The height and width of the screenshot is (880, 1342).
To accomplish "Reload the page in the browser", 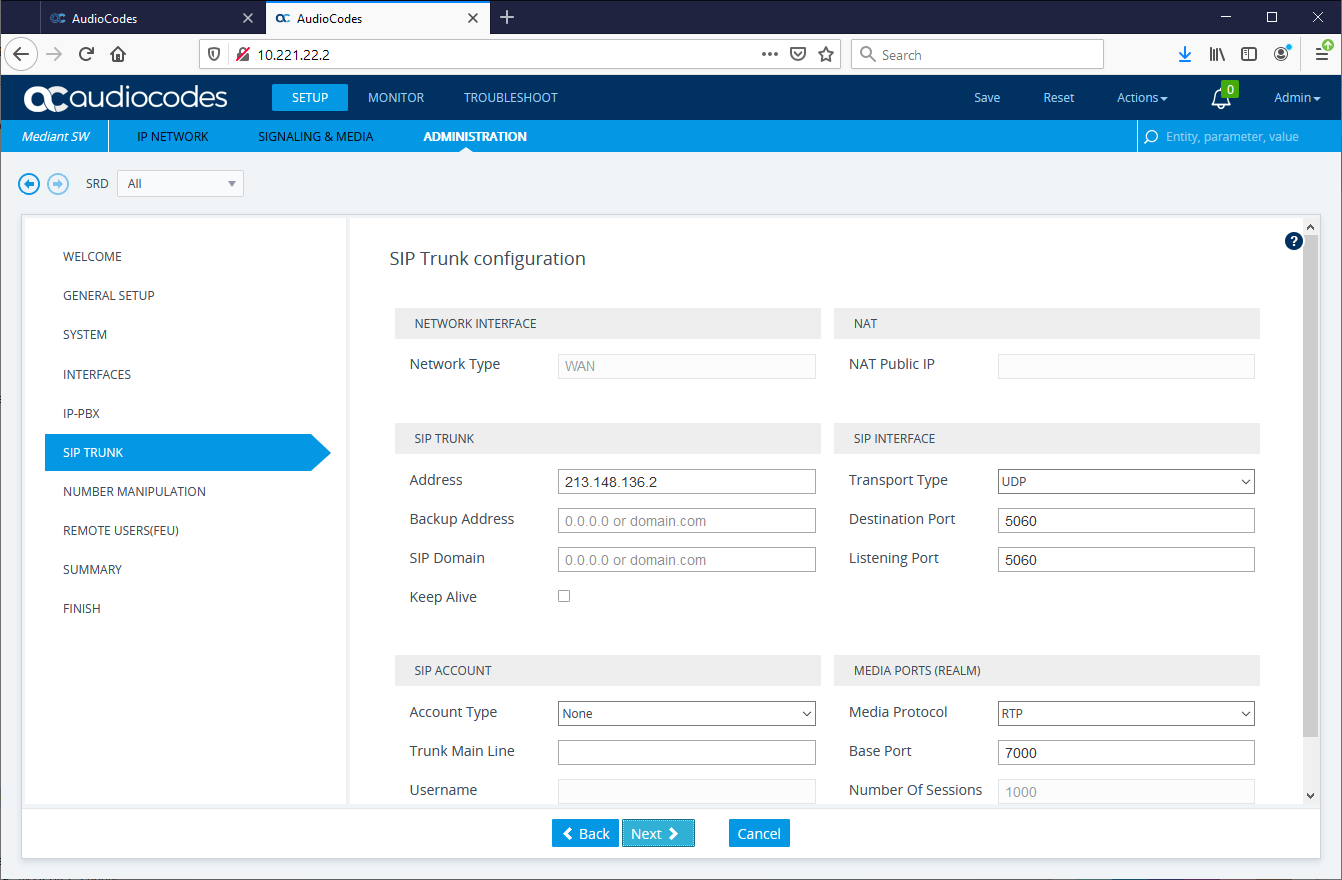I will click(87, 54).
